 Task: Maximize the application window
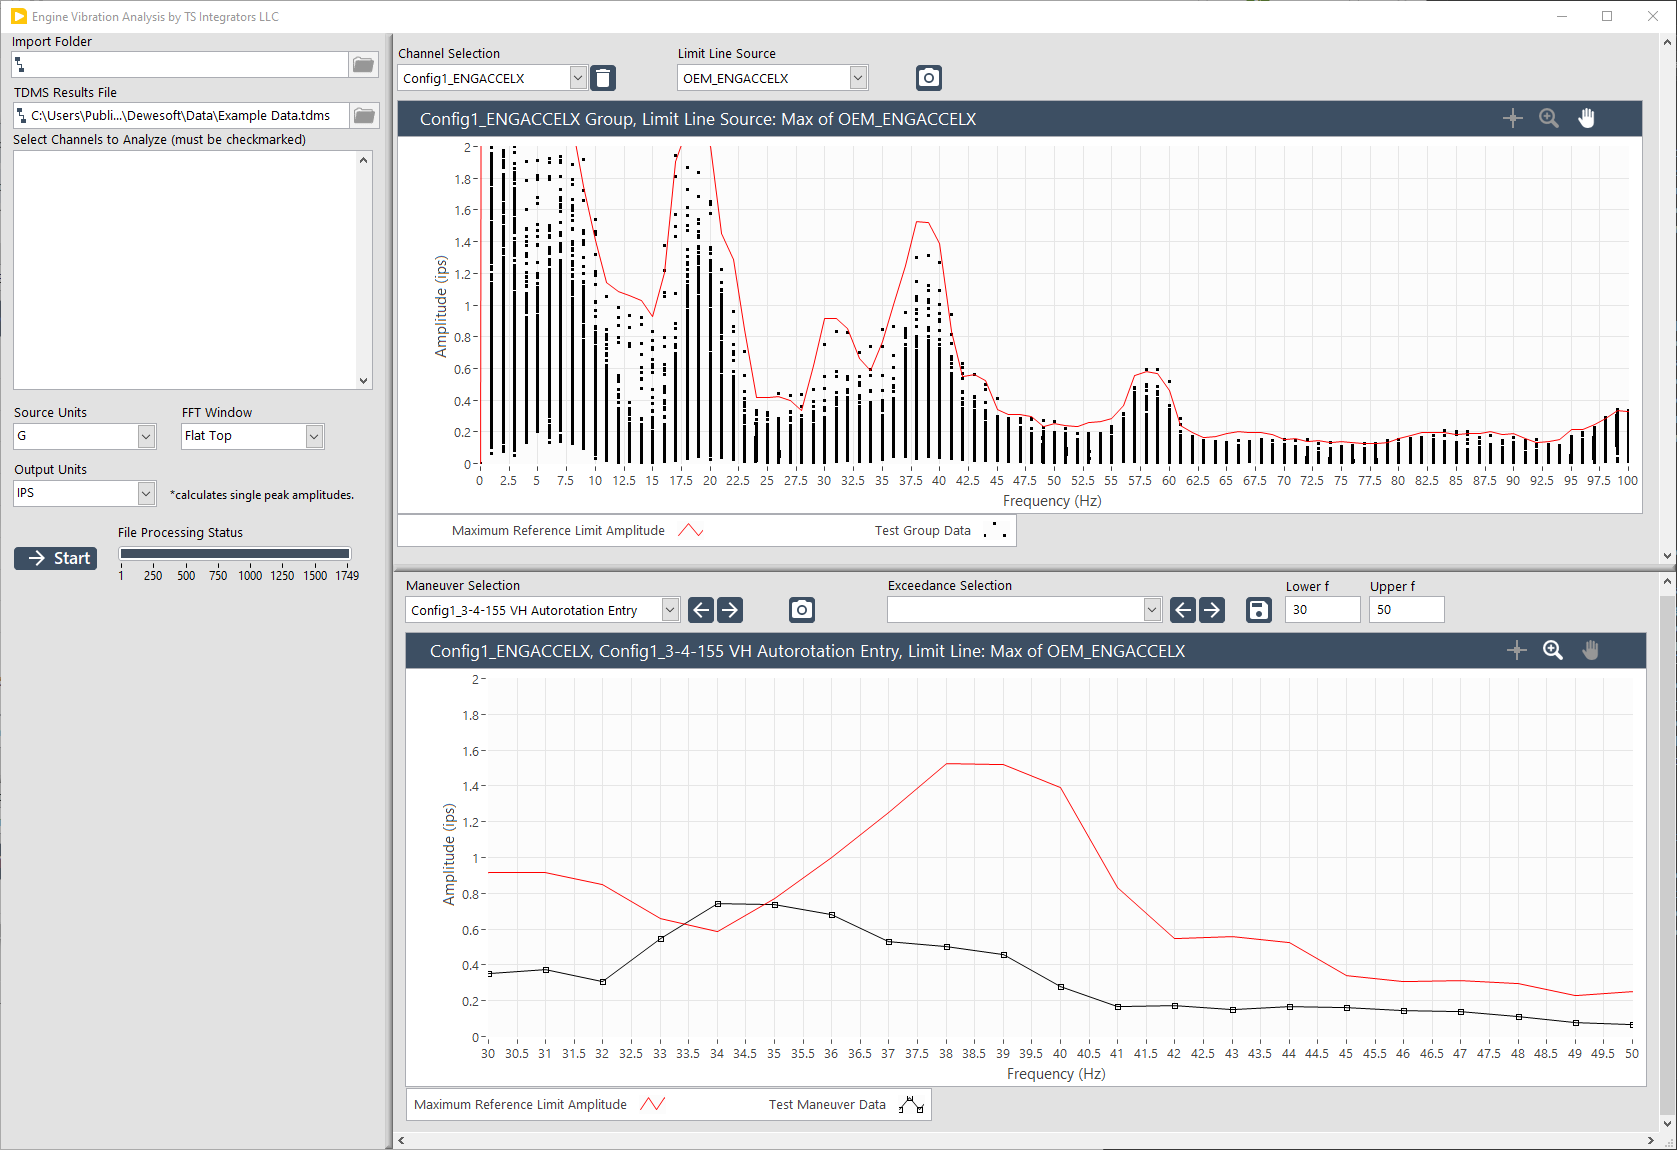click(x=1607, y=16)
